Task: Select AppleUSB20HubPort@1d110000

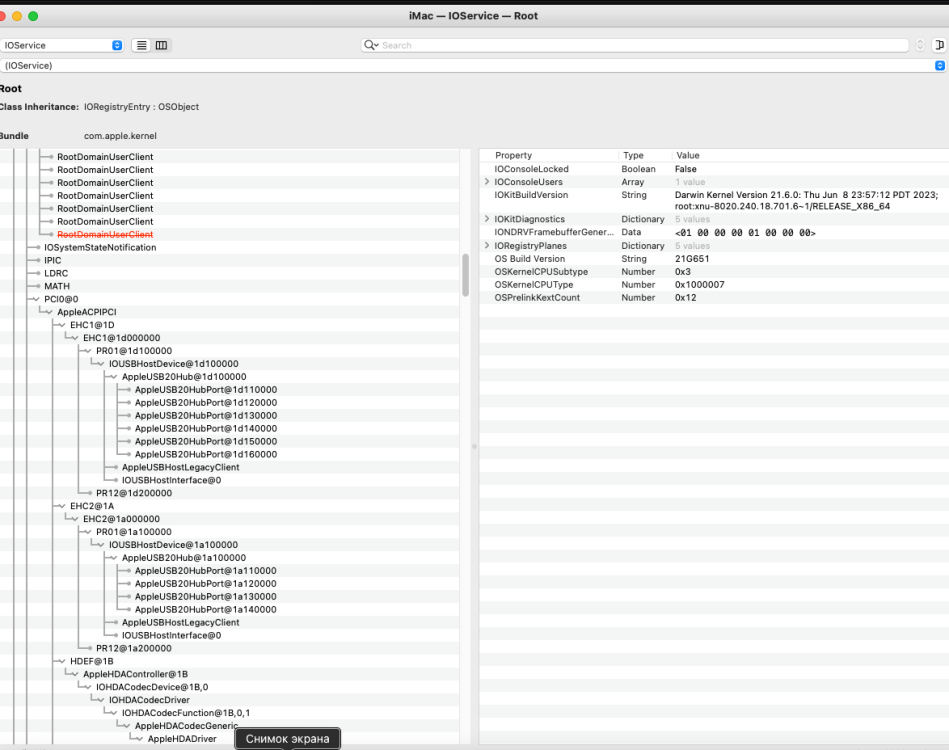Action: coord(206,390)
